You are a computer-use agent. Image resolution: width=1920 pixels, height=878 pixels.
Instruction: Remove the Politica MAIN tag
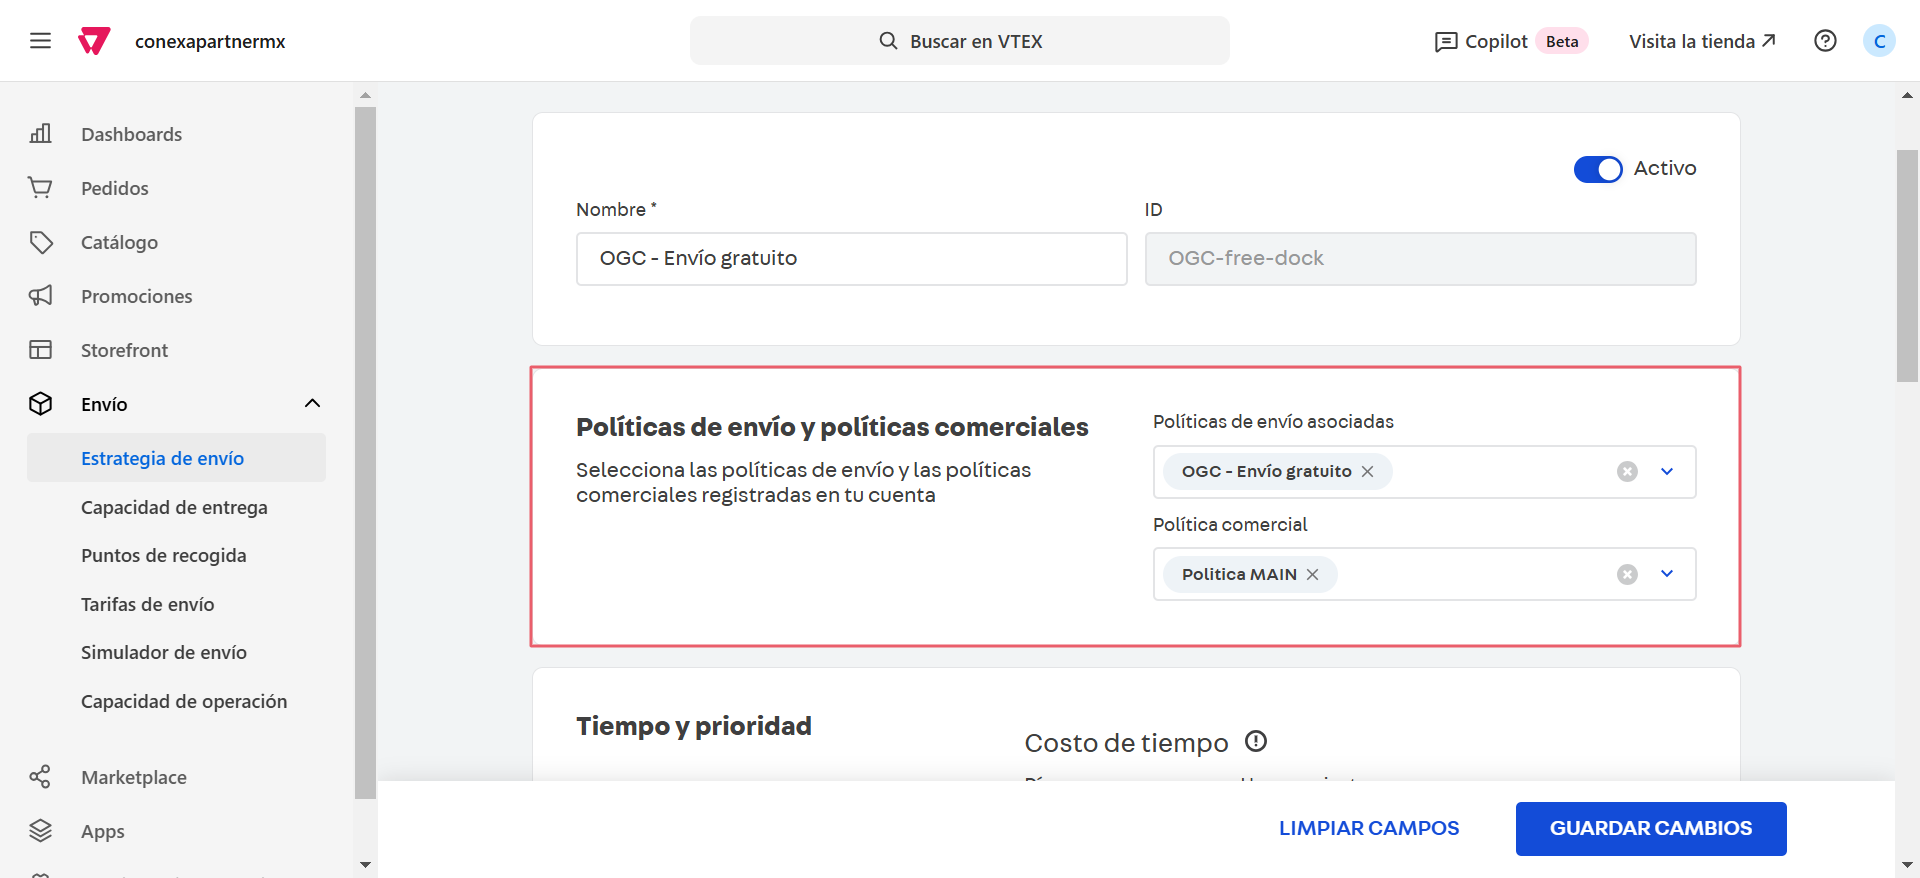[x=1313, y=574]
